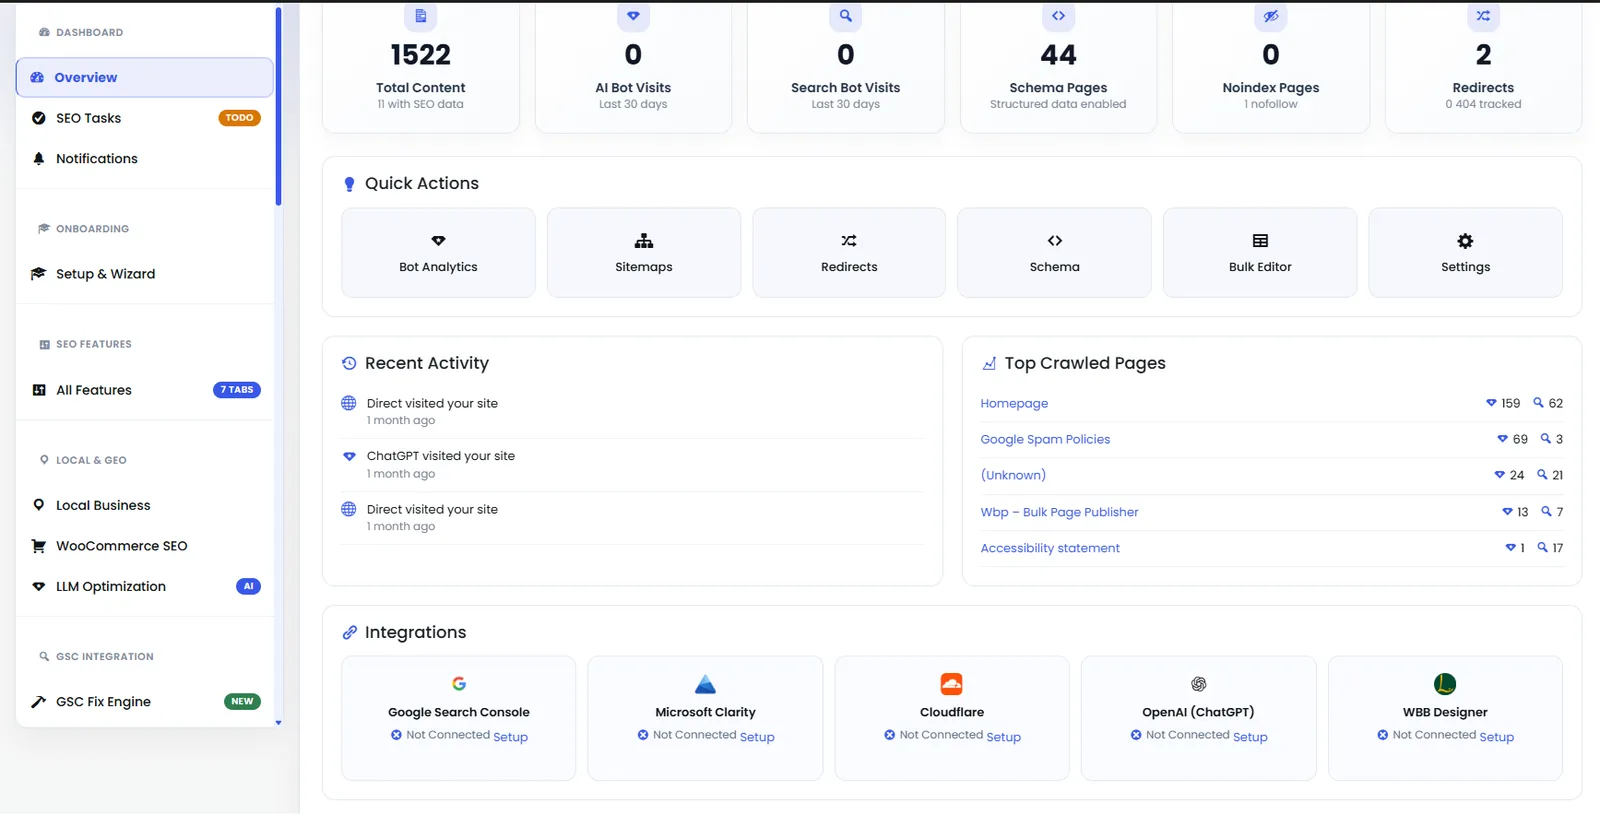Click the Quick Actions lightbulb icon
This screenshot has width=1600, height=815.
point(349,184)
